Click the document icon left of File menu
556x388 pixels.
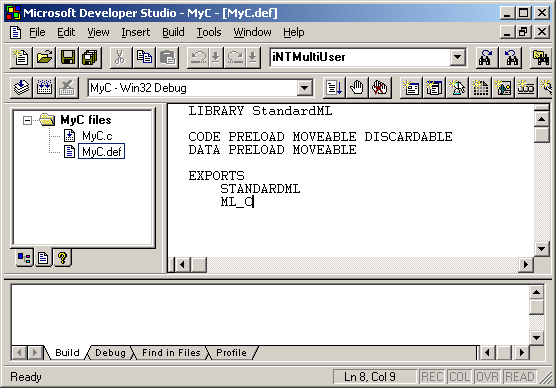15,32
